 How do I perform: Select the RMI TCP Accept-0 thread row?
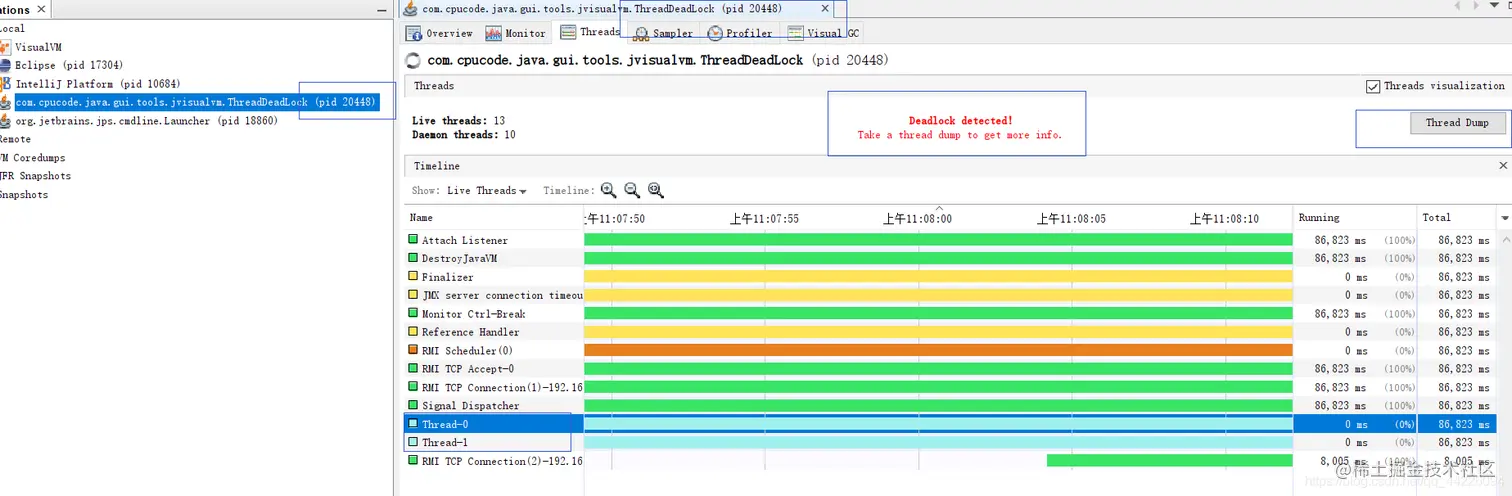tap(950, 369)
